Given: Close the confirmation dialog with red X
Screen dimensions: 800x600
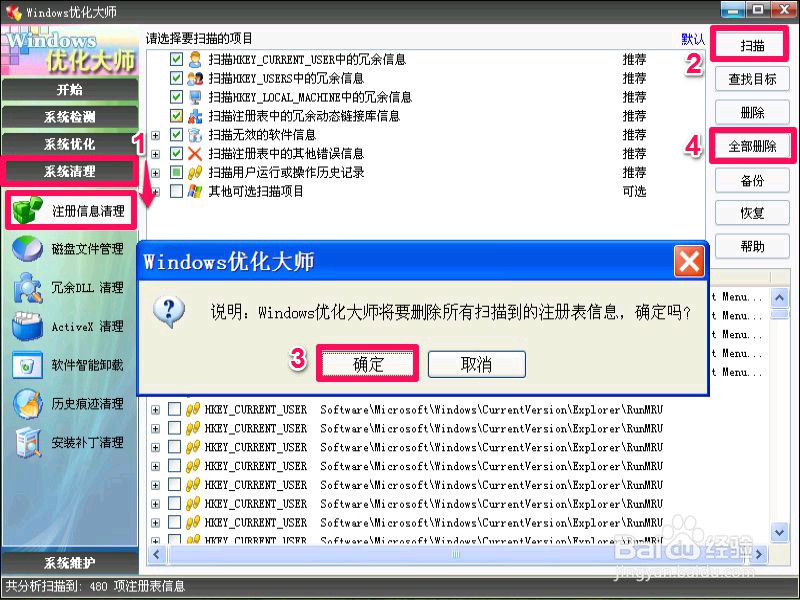Looking at the screenshot, I should point(689,261).
